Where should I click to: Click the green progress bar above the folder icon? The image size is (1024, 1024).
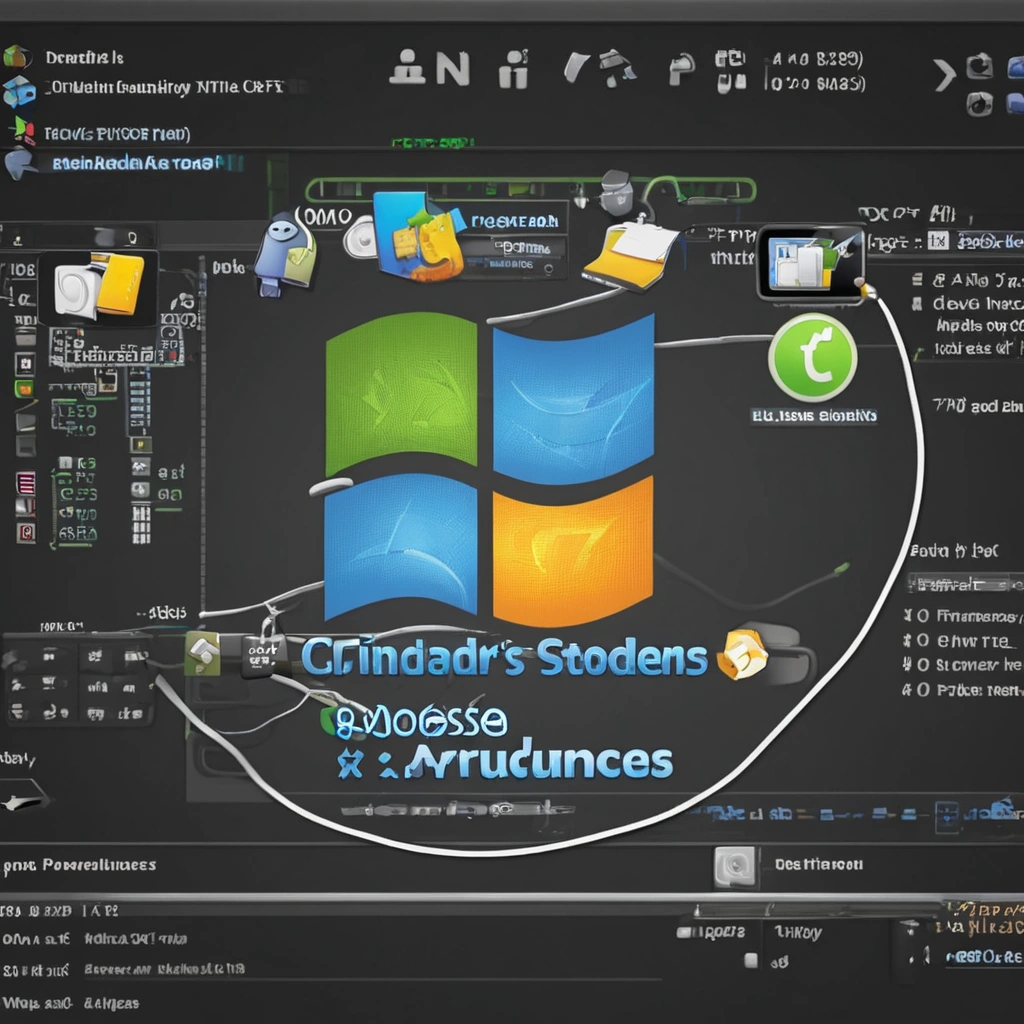(x=530, y=189)
